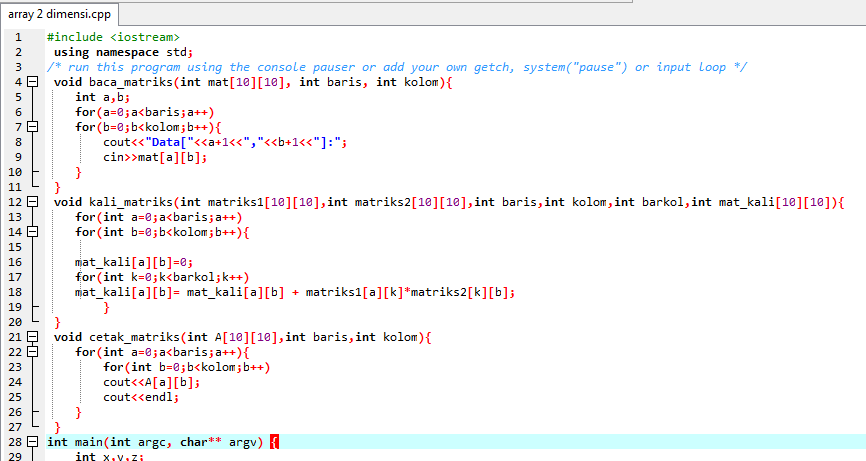Click line number 16 in the gutter
Image resolution: width=866 pixels, height=461 pixels.
15,262
